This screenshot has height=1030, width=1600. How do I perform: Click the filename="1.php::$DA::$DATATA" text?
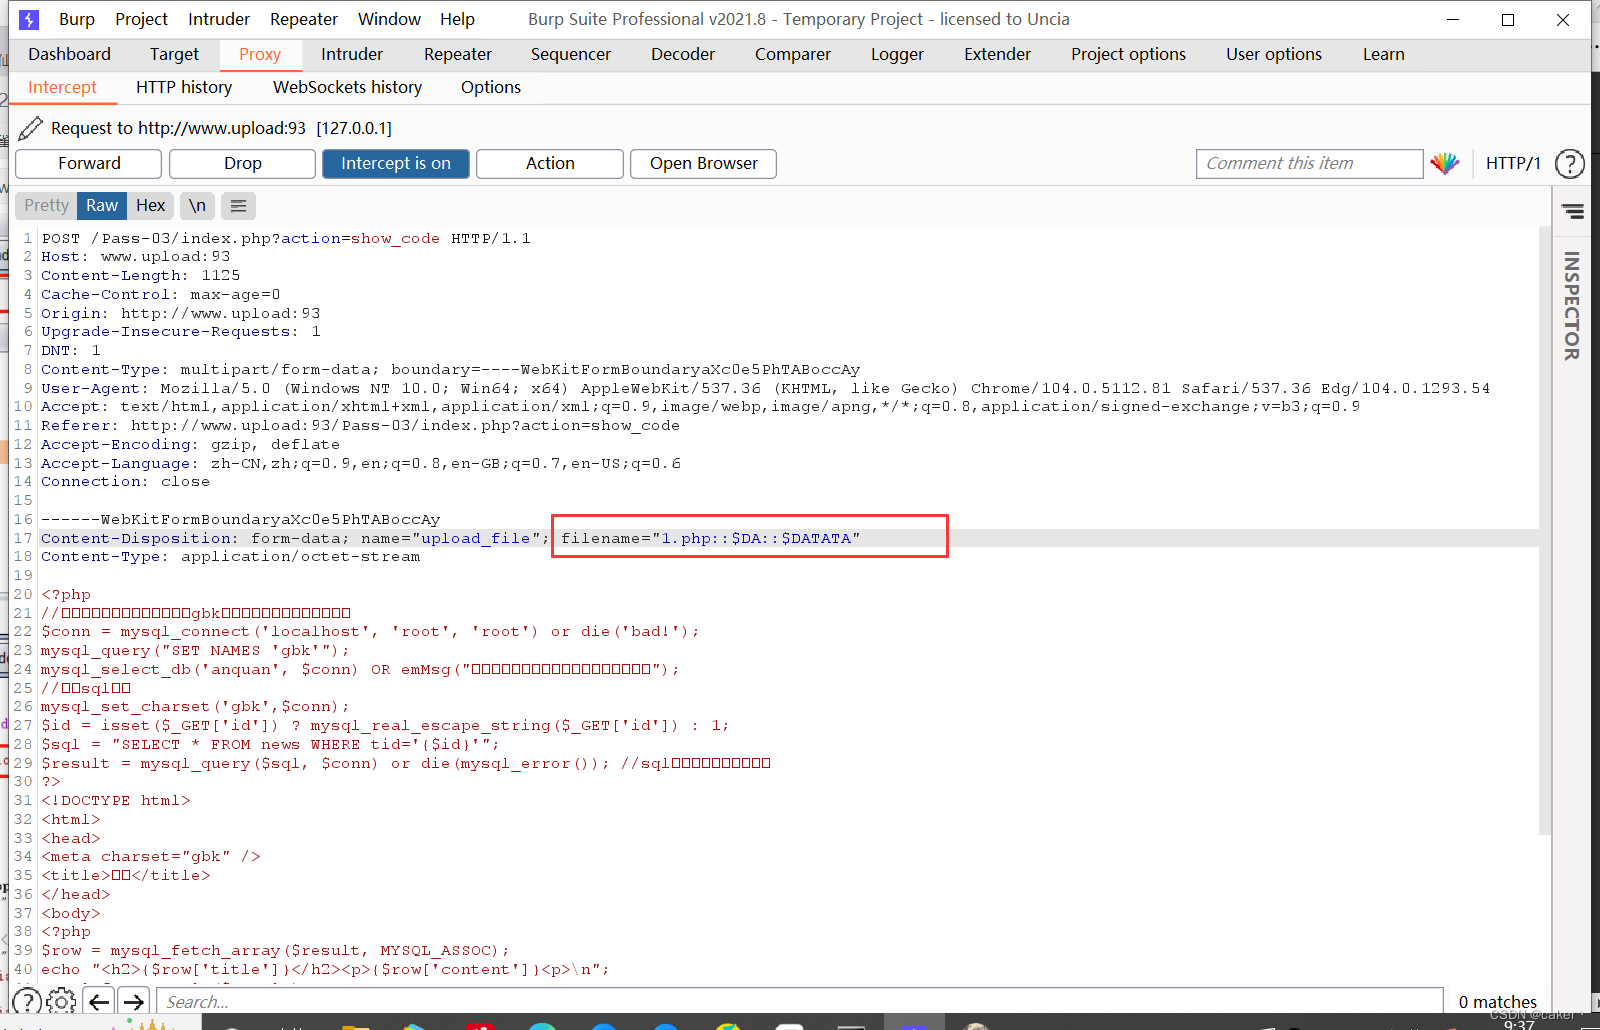click(710, 538)
